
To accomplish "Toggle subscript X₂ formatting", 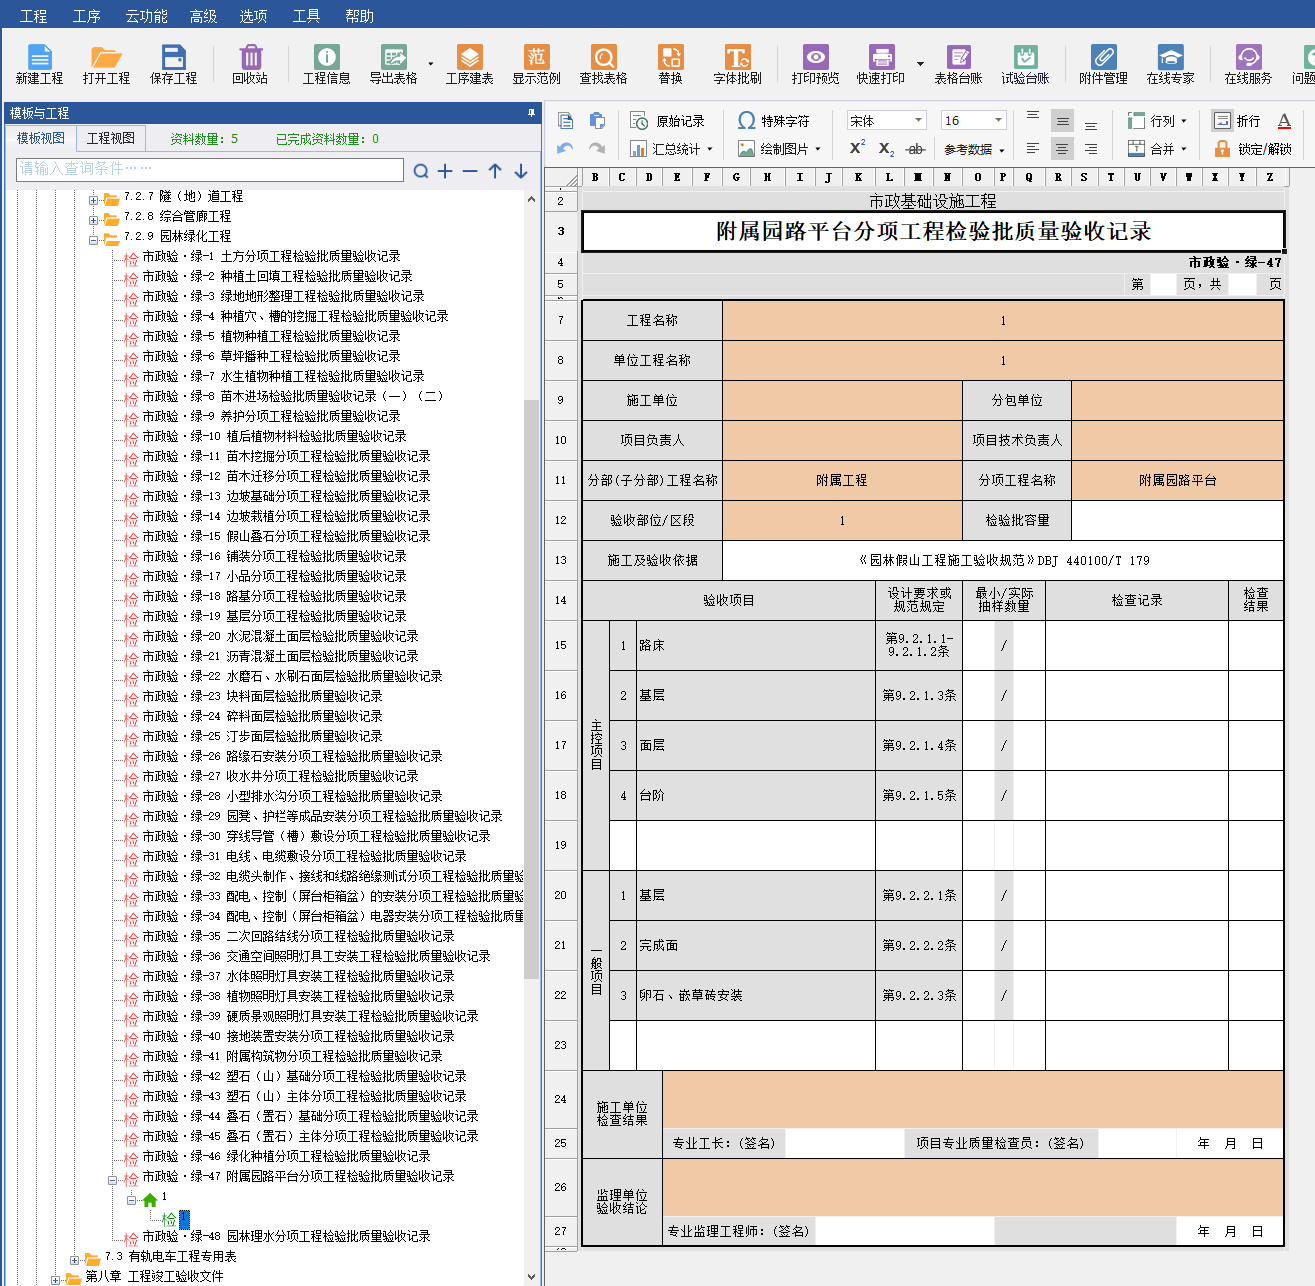I will point(886,148).
